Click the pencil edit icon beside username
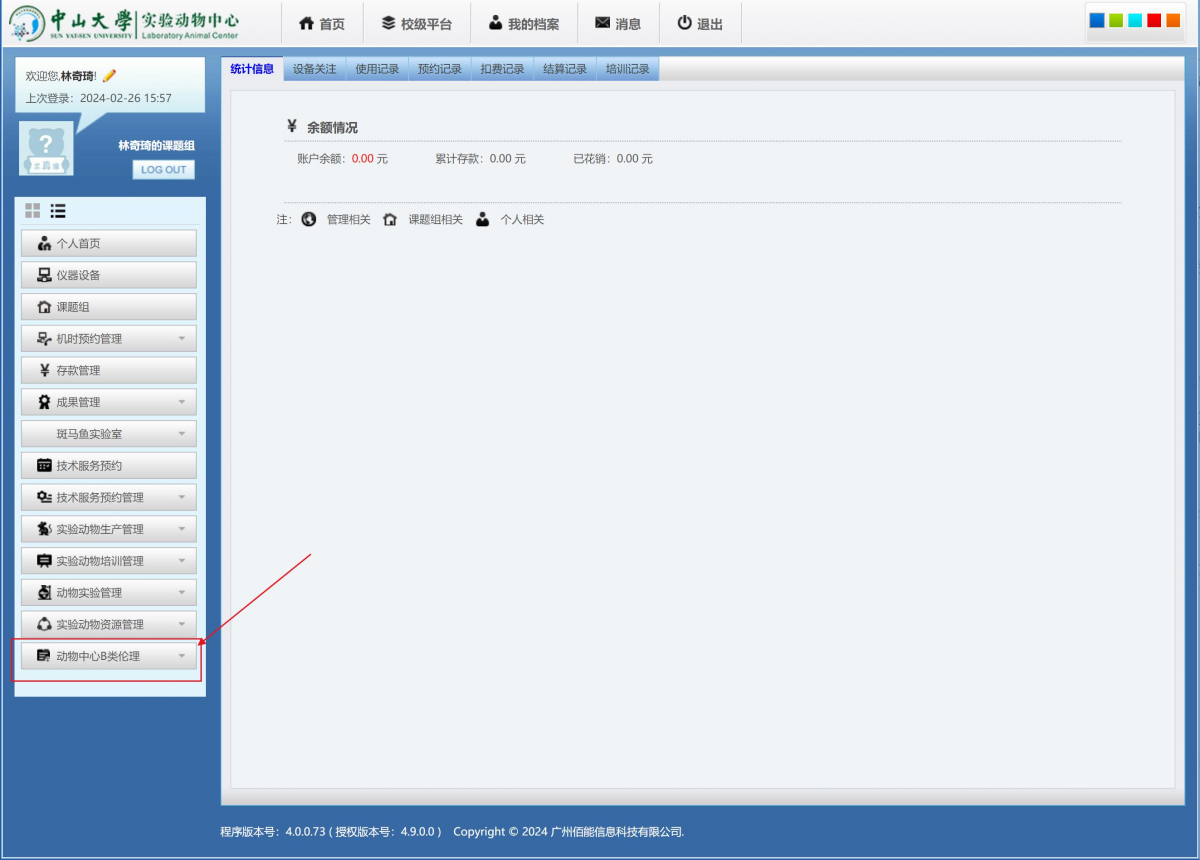1200x860 pixels. coord(109,76)
